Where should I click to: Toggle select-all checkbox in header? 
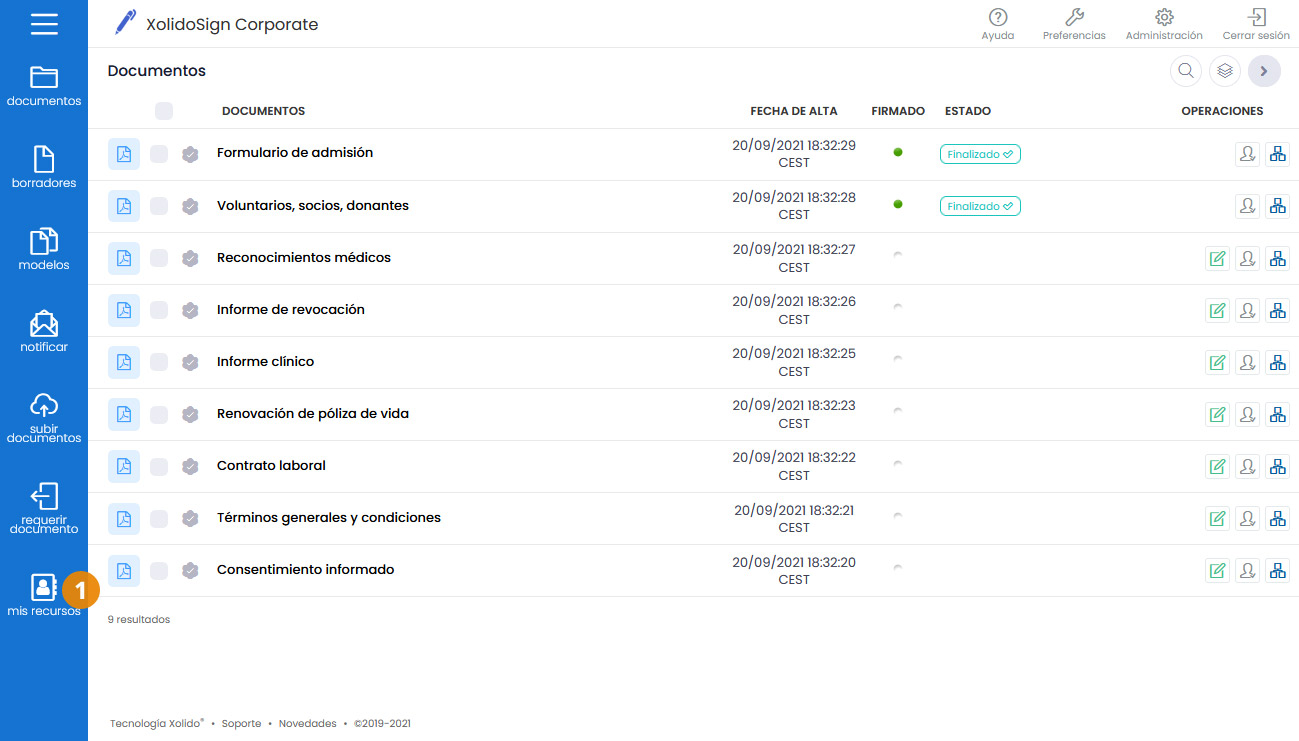coord(164,111)
